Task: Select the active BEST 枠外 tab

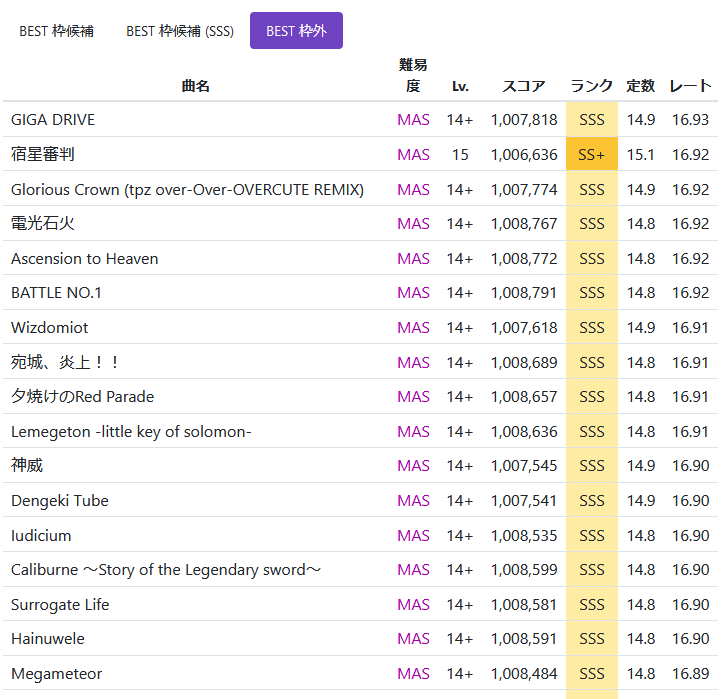Action: point(296,31)
